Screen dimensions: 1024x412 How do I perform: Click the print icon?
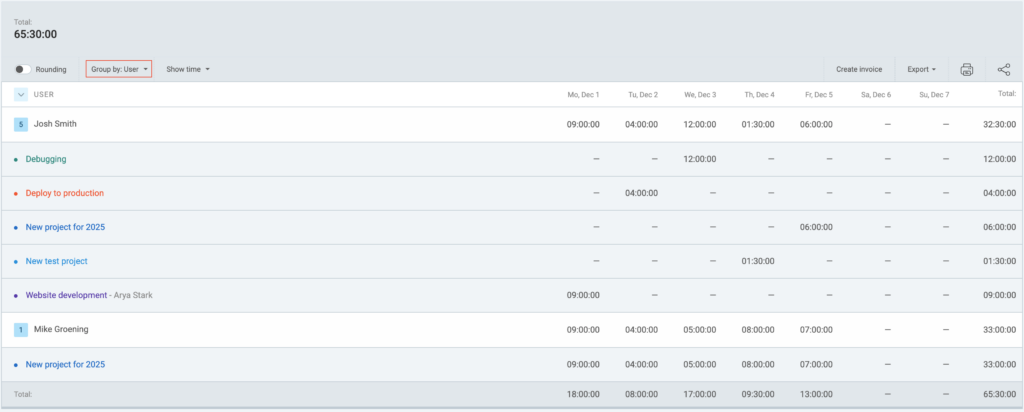coord(966,69)
